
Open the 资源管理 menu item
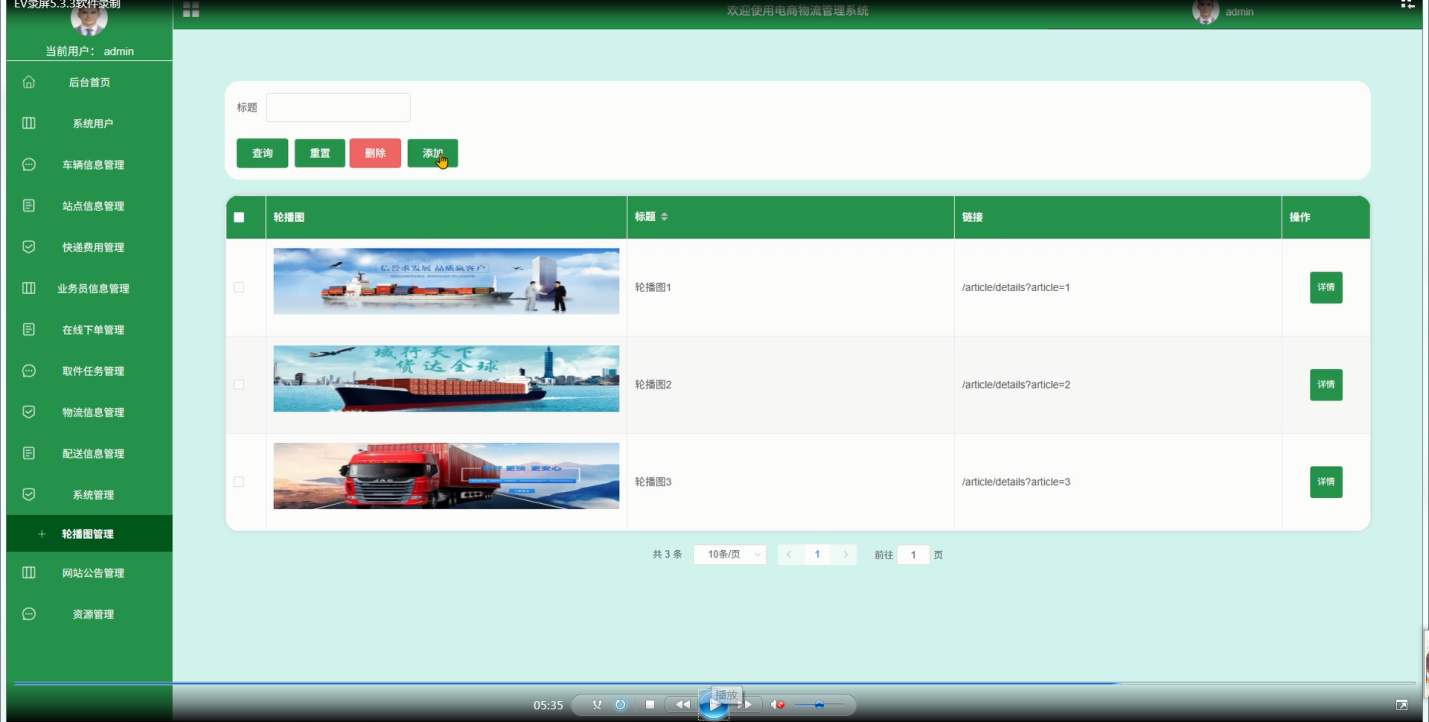[x=89, y=614]
